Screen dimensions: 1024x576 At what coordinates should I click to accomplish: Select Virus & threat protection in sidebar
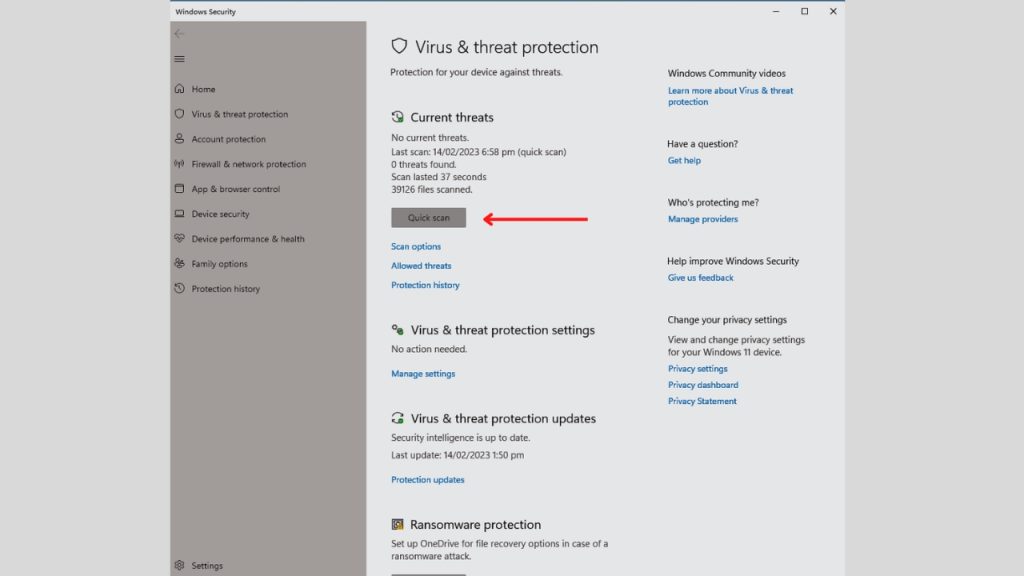click(x=240, y=114)
